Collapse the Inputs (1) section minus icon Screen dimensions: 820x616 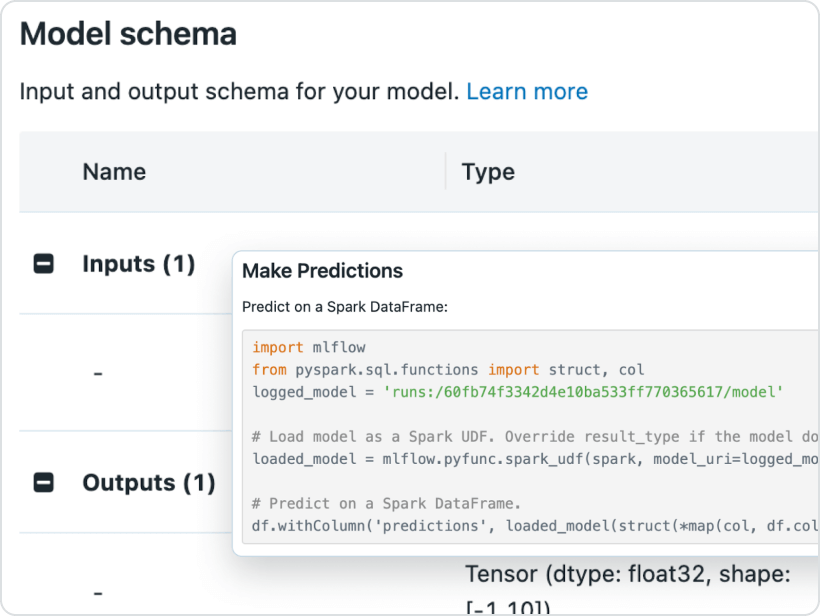[44, 265]
